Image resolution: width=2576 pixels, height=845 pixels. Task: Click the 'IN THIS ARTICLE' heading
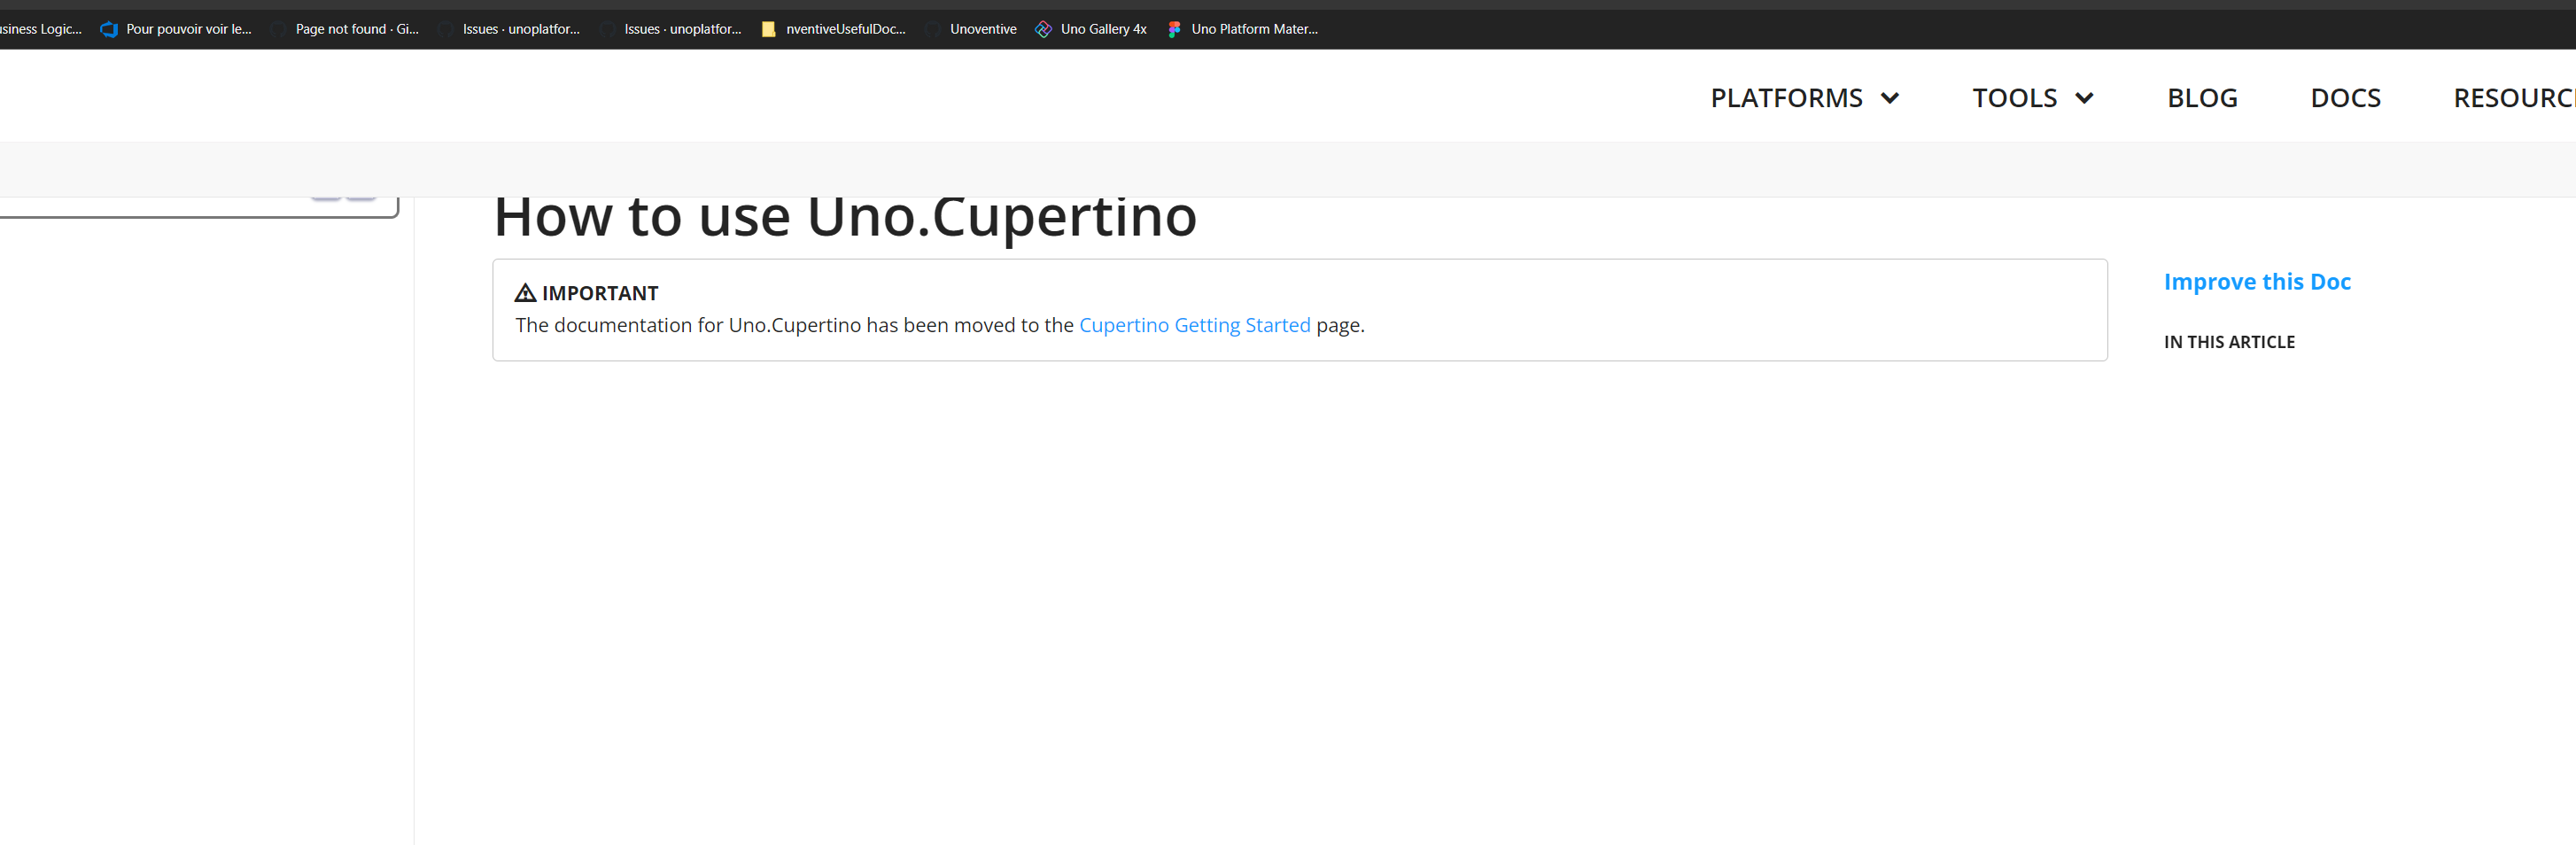[2229, 341]
